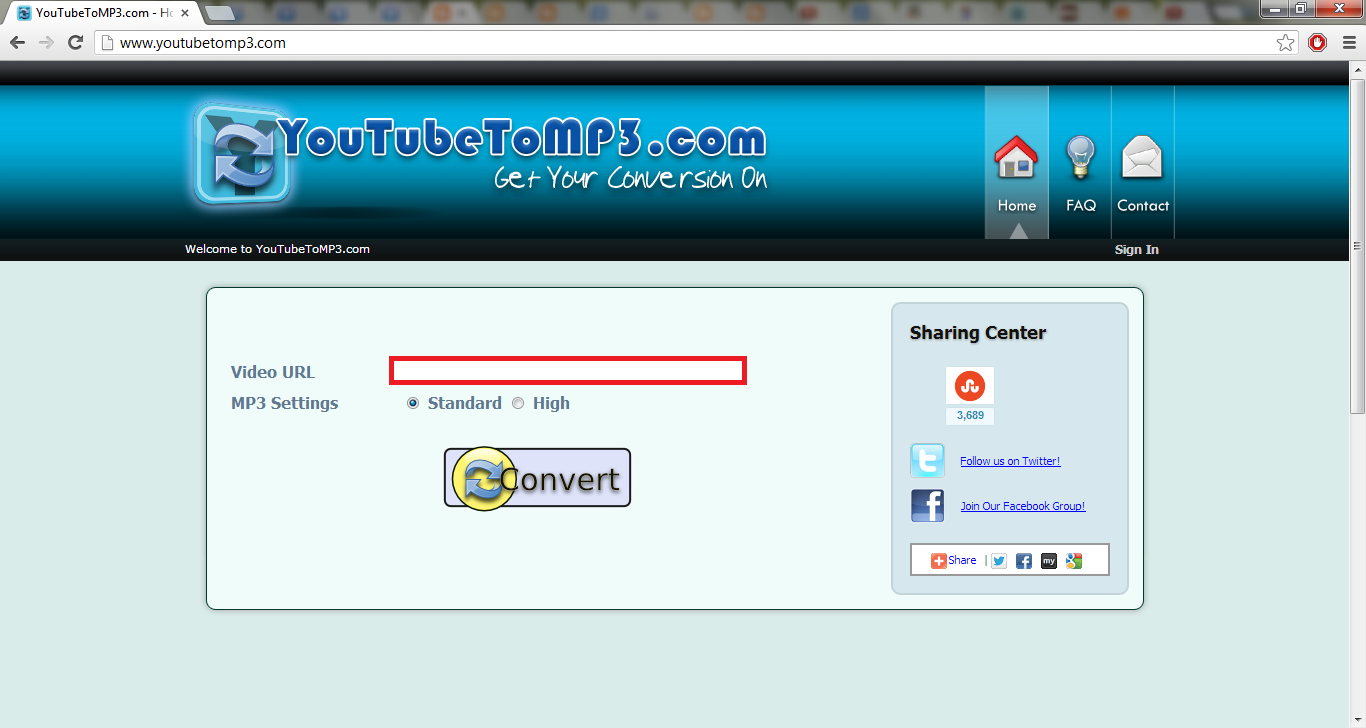Click the Home house icon
This screenshot has height=728, width=1366.
(x=1016, y=157)
